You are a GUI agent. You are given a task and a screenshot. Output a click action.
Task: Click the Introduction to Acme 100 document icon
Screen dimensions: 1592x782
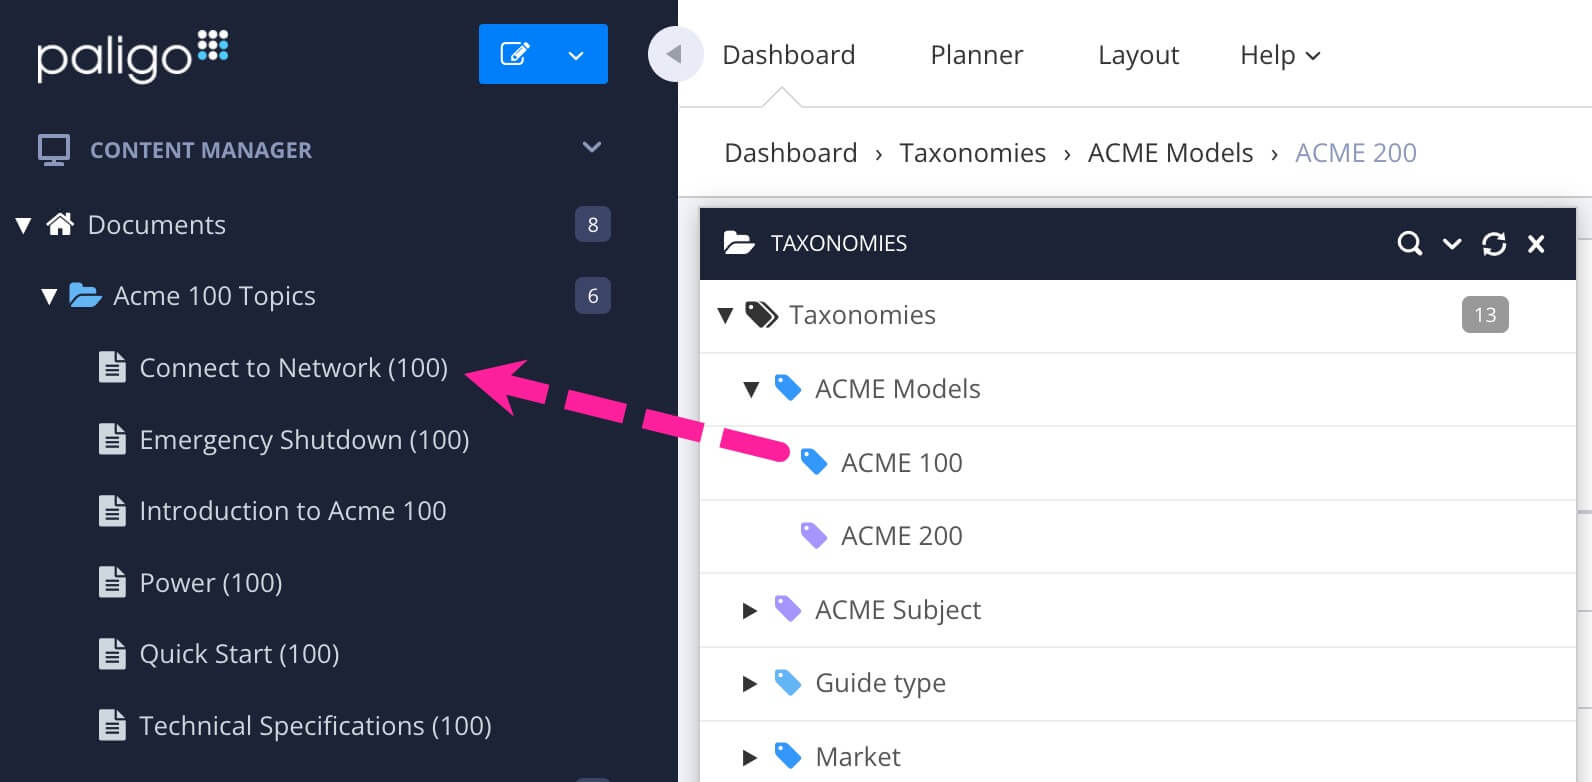(112, 510)
